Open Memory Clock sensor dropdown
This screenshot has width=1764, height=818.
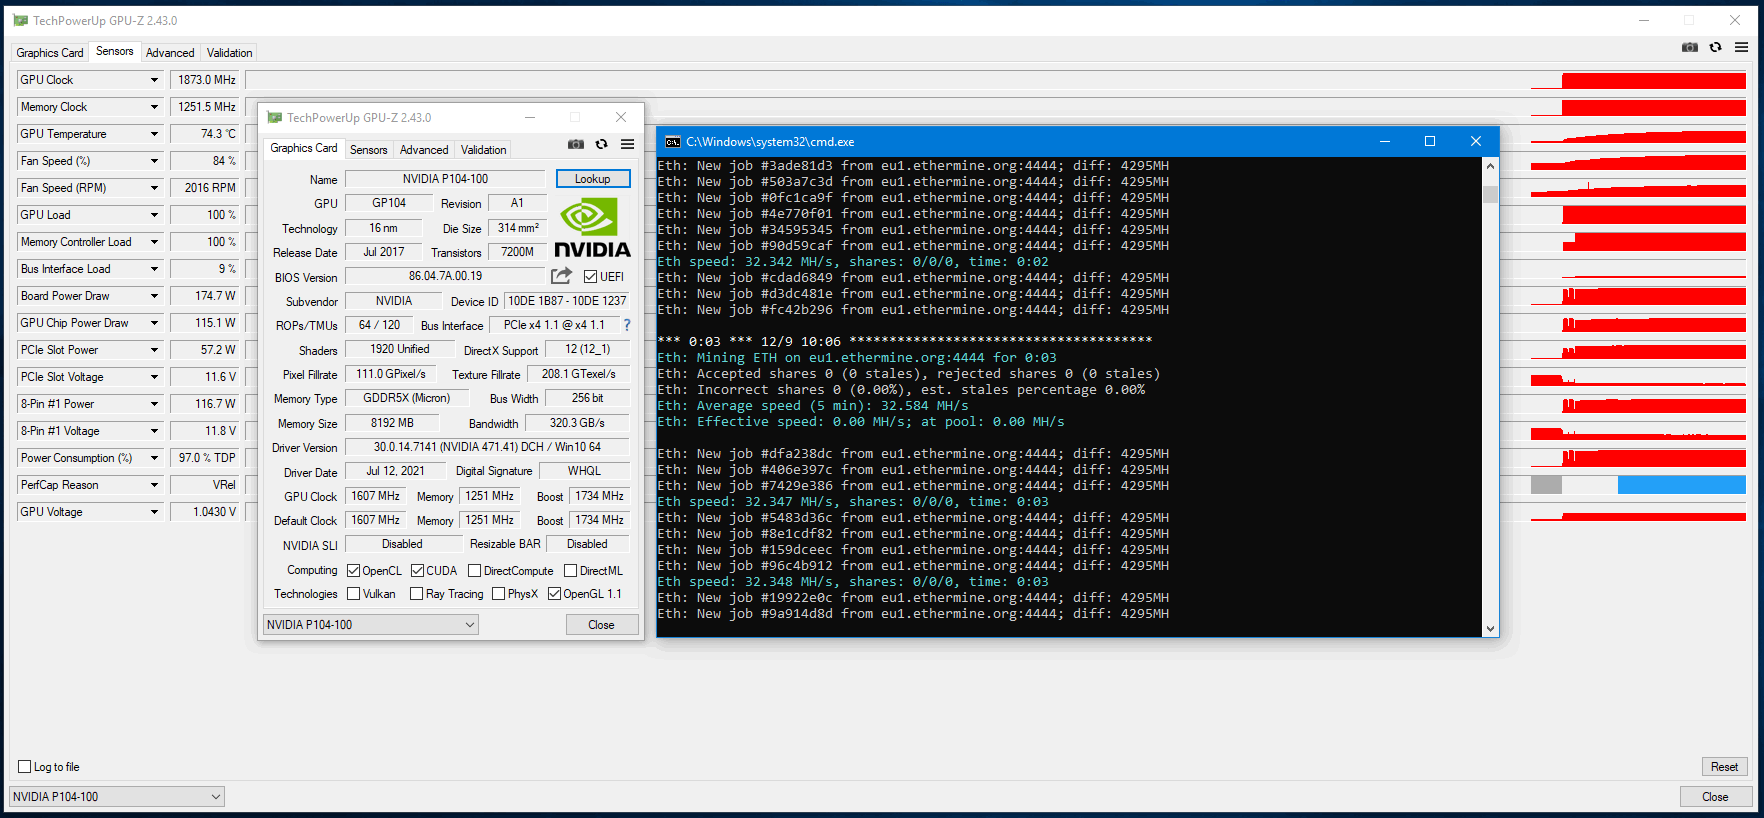(154, 107)
